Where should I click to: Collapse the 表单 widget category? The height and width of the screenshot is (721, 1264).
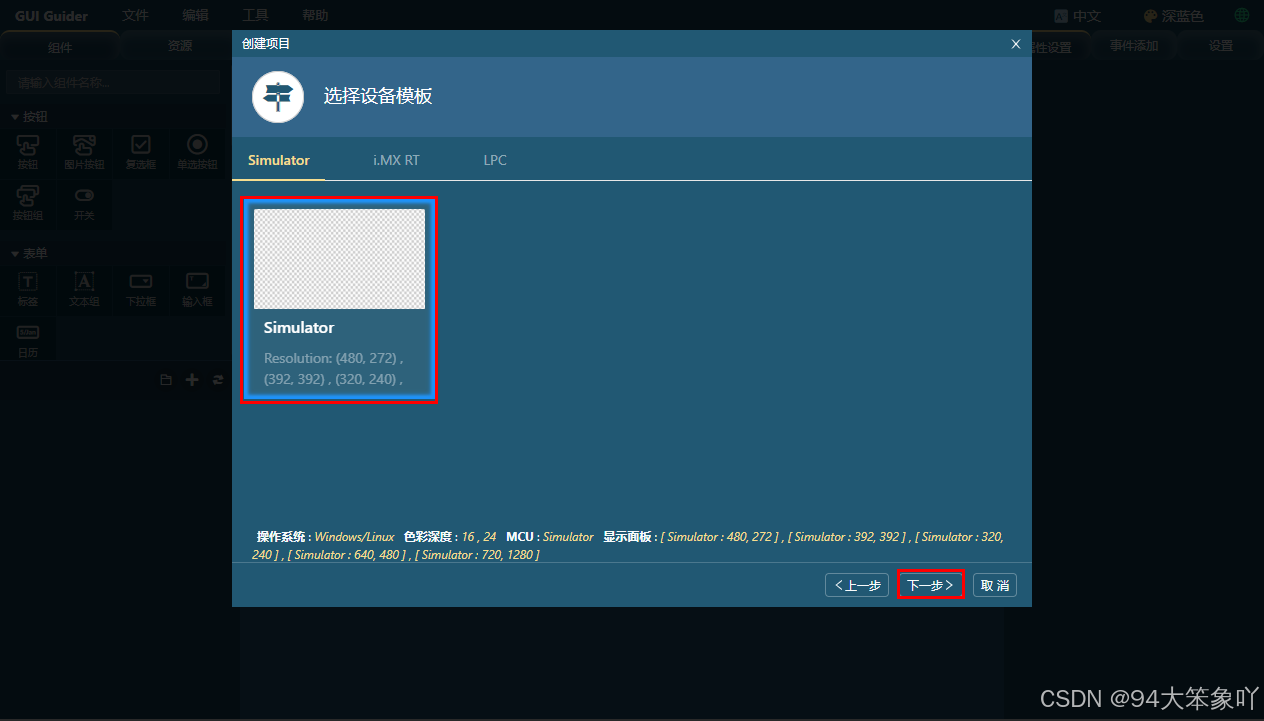point(29,254)
